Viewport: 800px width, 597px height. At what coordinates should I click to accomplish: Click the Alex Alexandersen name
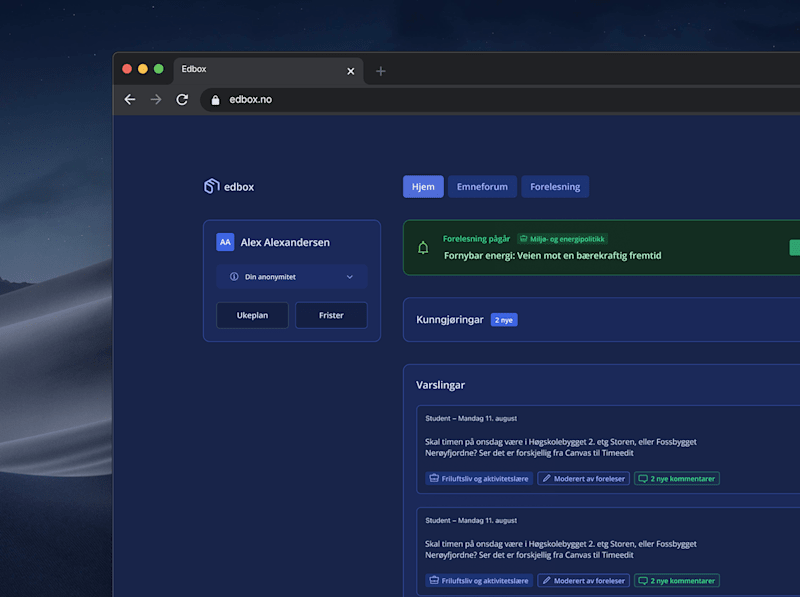click(285, 242)
